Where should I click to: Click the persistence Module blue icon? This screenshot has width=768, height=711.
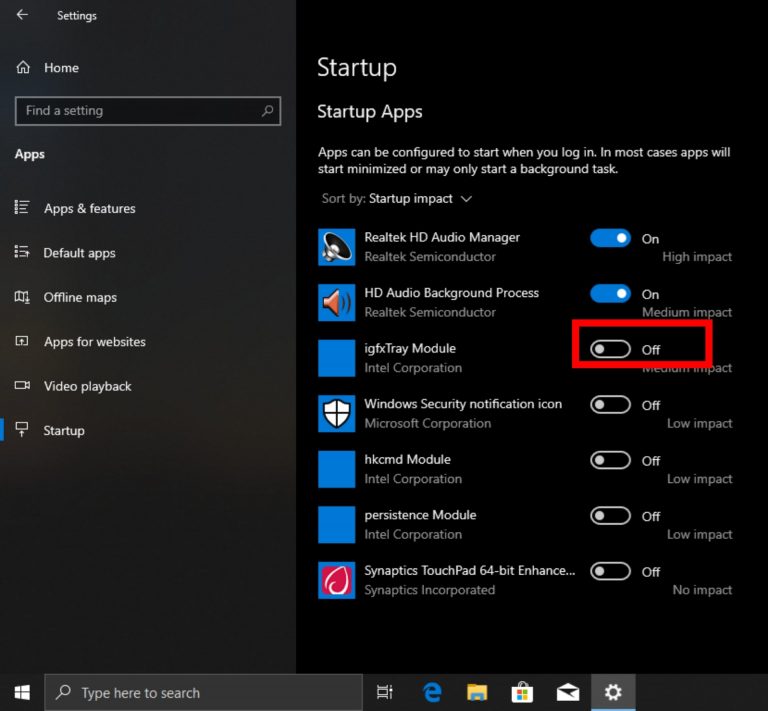pyautogui.click(x=336, y=525)
